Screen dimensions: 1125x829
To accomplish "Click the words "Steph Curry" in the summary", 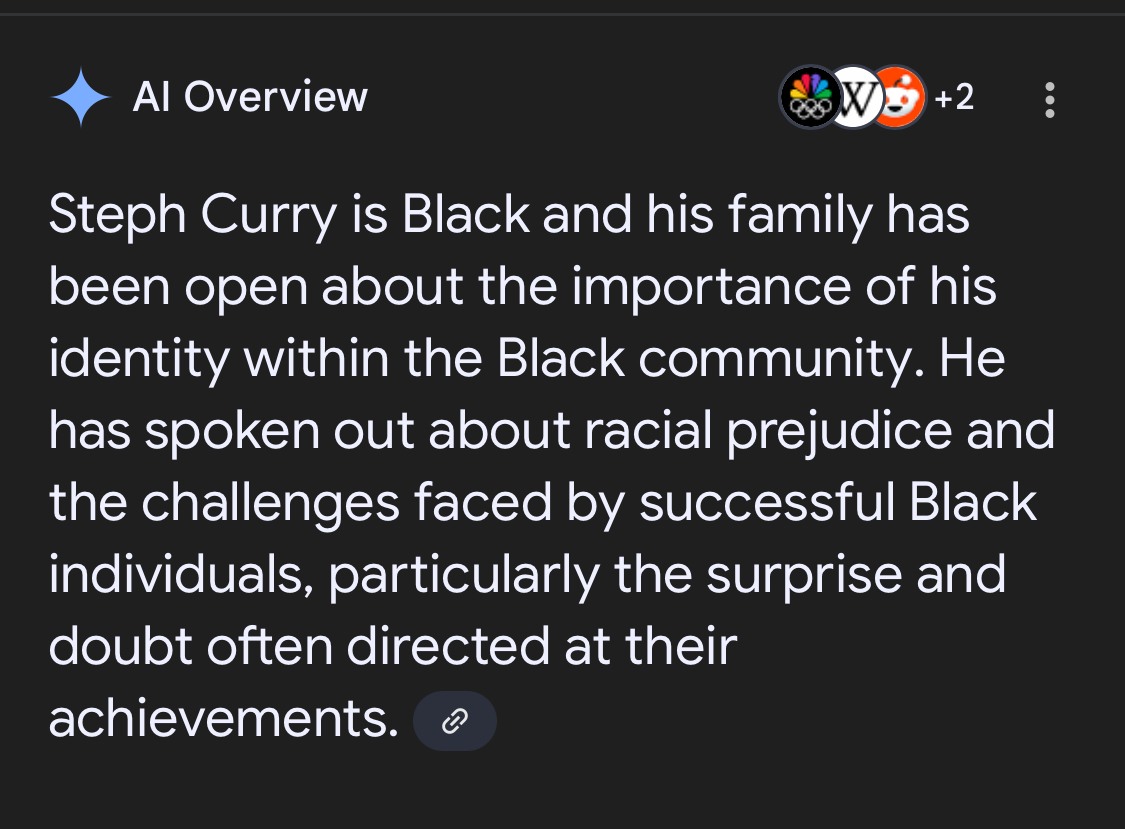I will coord(193,215).
